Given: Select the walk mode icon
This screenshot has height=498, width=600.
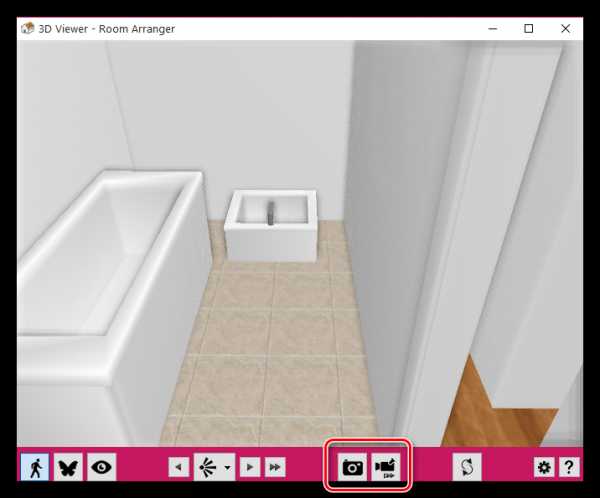Looking at the screenshot, I should [35, 467].
